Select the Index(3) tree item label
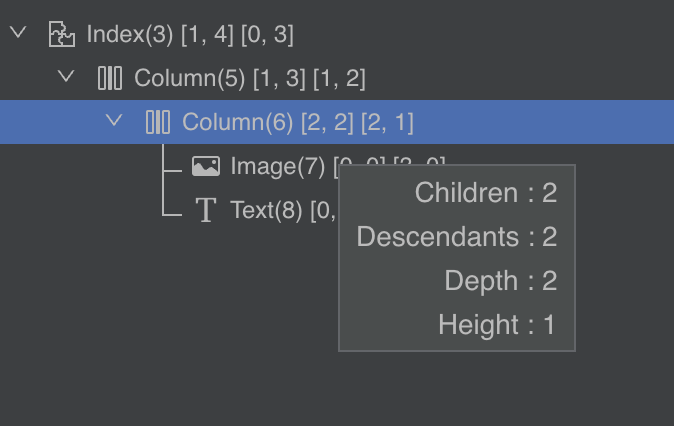674x426 pixels. (x=190, y=35)
